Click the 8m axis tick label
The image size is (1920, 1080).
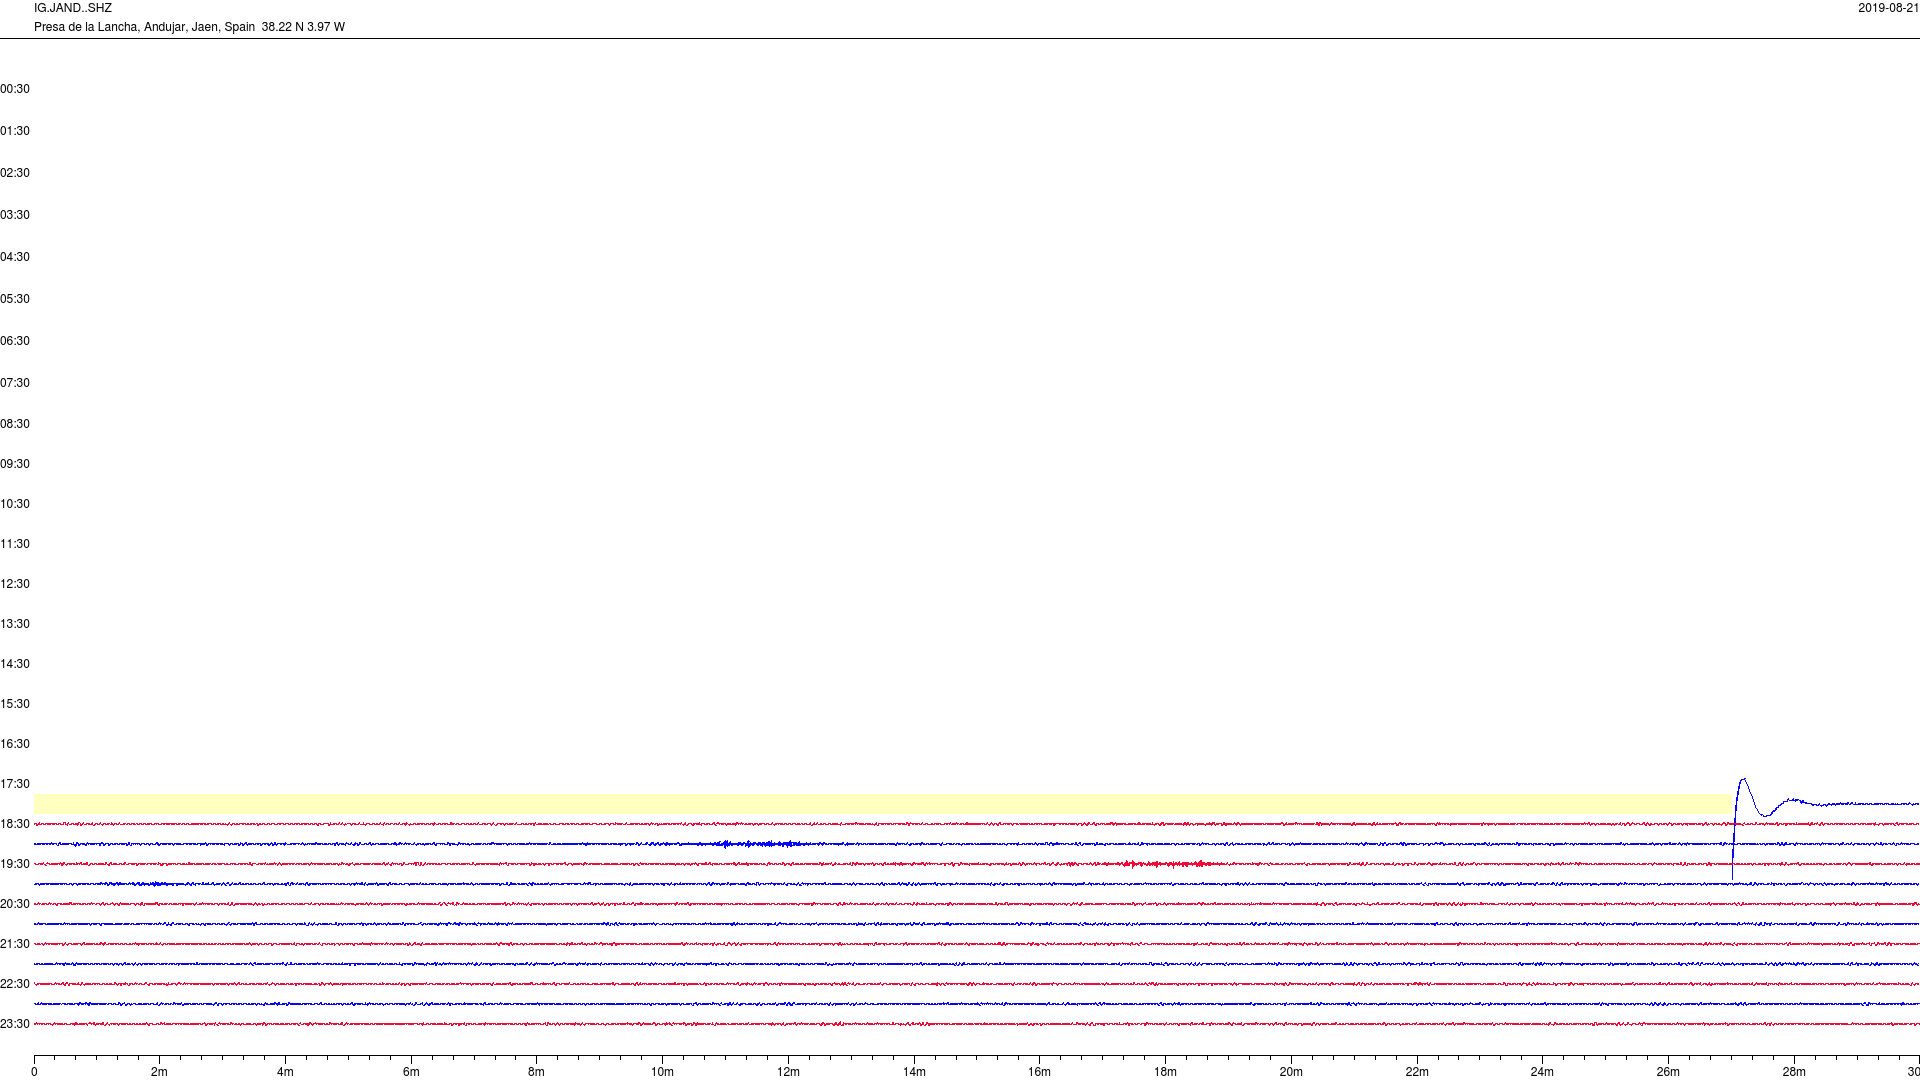tap(536, 1072)
